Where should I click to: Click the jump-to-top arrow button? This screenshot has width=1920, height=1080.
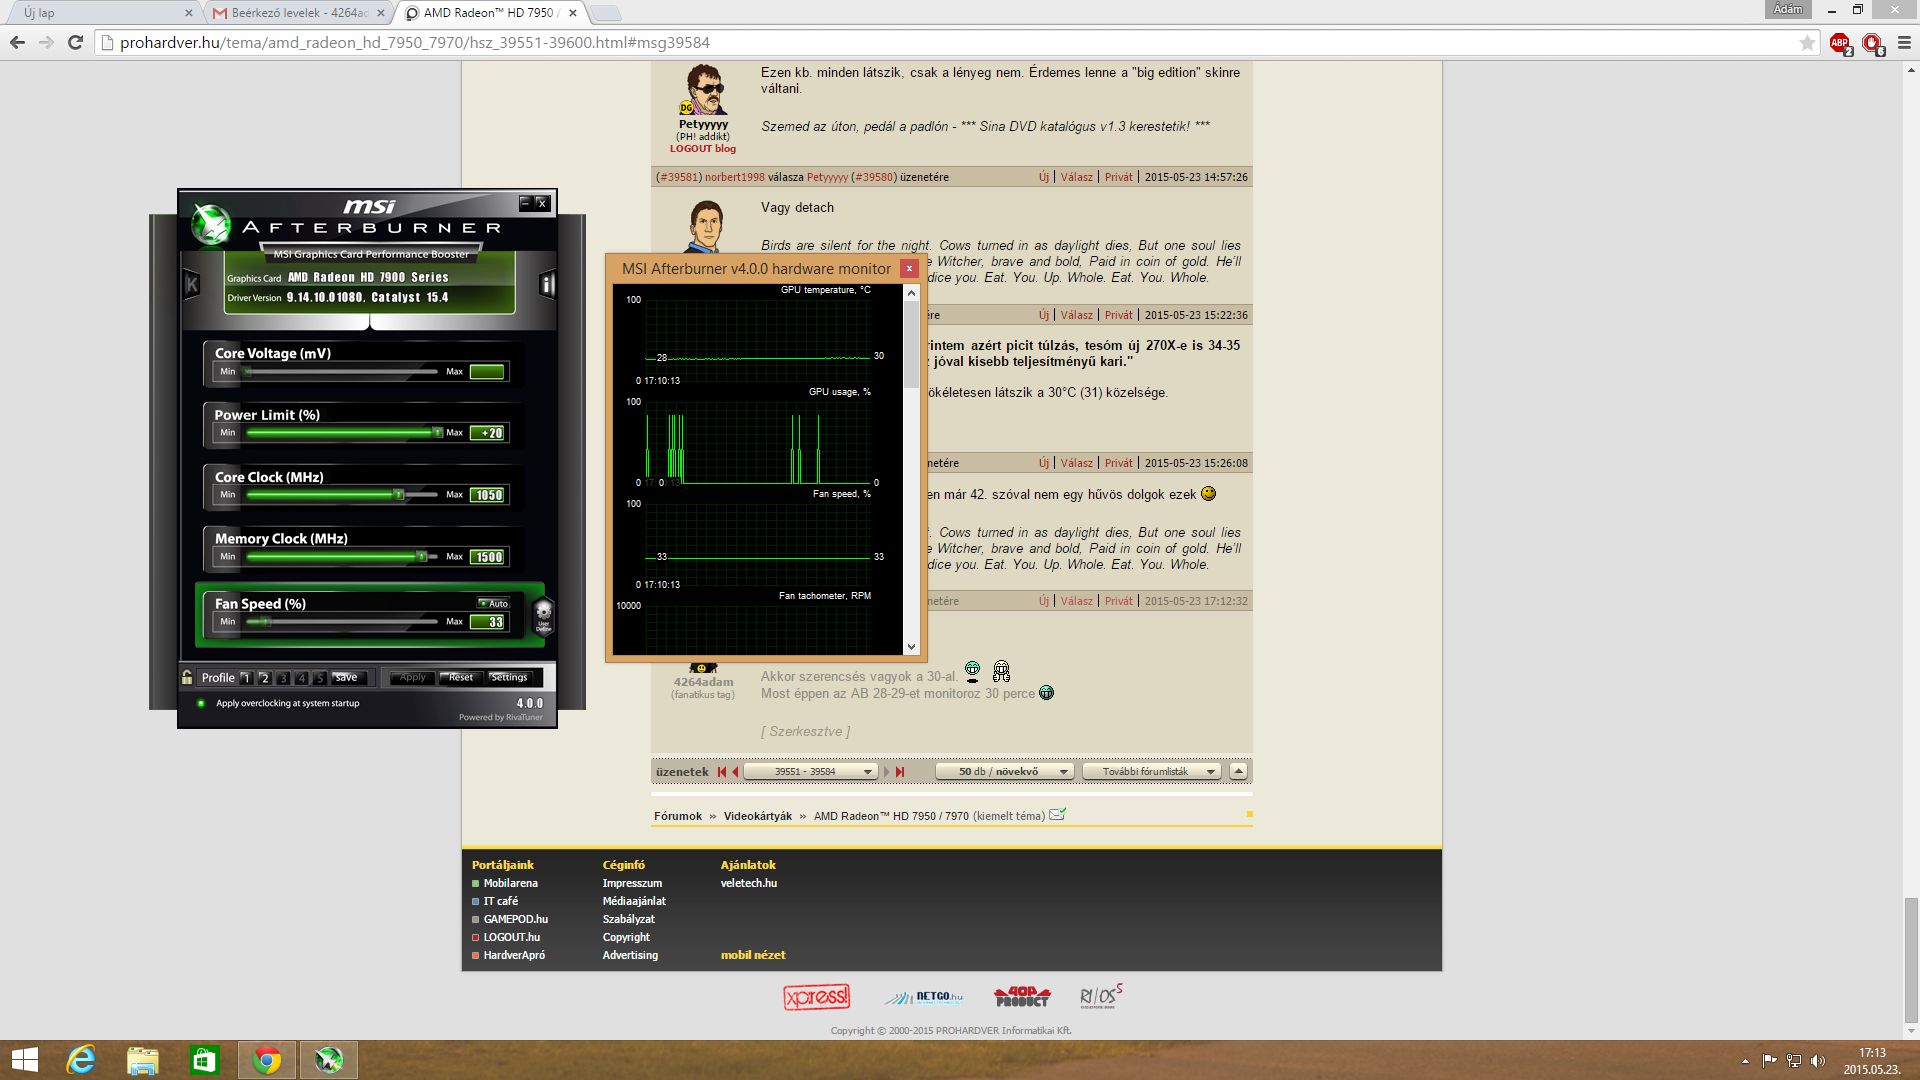tap(1238, 771)
